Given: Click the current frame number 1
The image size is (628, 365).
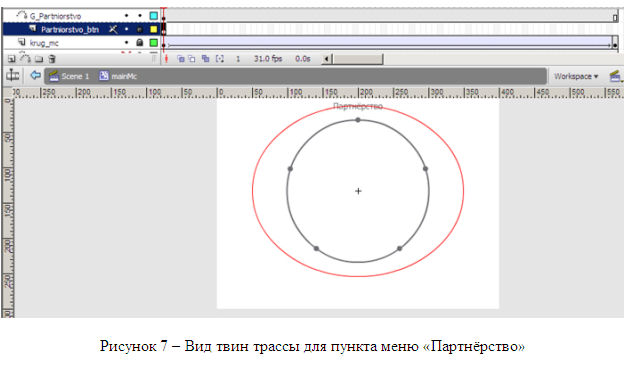Looking at the screenshot, I should click(x=238, y=59).
